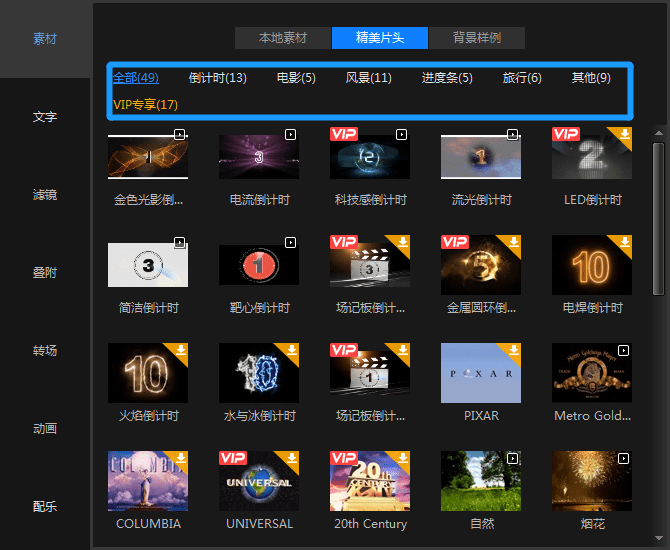Click download icon on UNIVERSAL thumbnail
The width and height of the screenshot is (670, 550).
point(292,458)
